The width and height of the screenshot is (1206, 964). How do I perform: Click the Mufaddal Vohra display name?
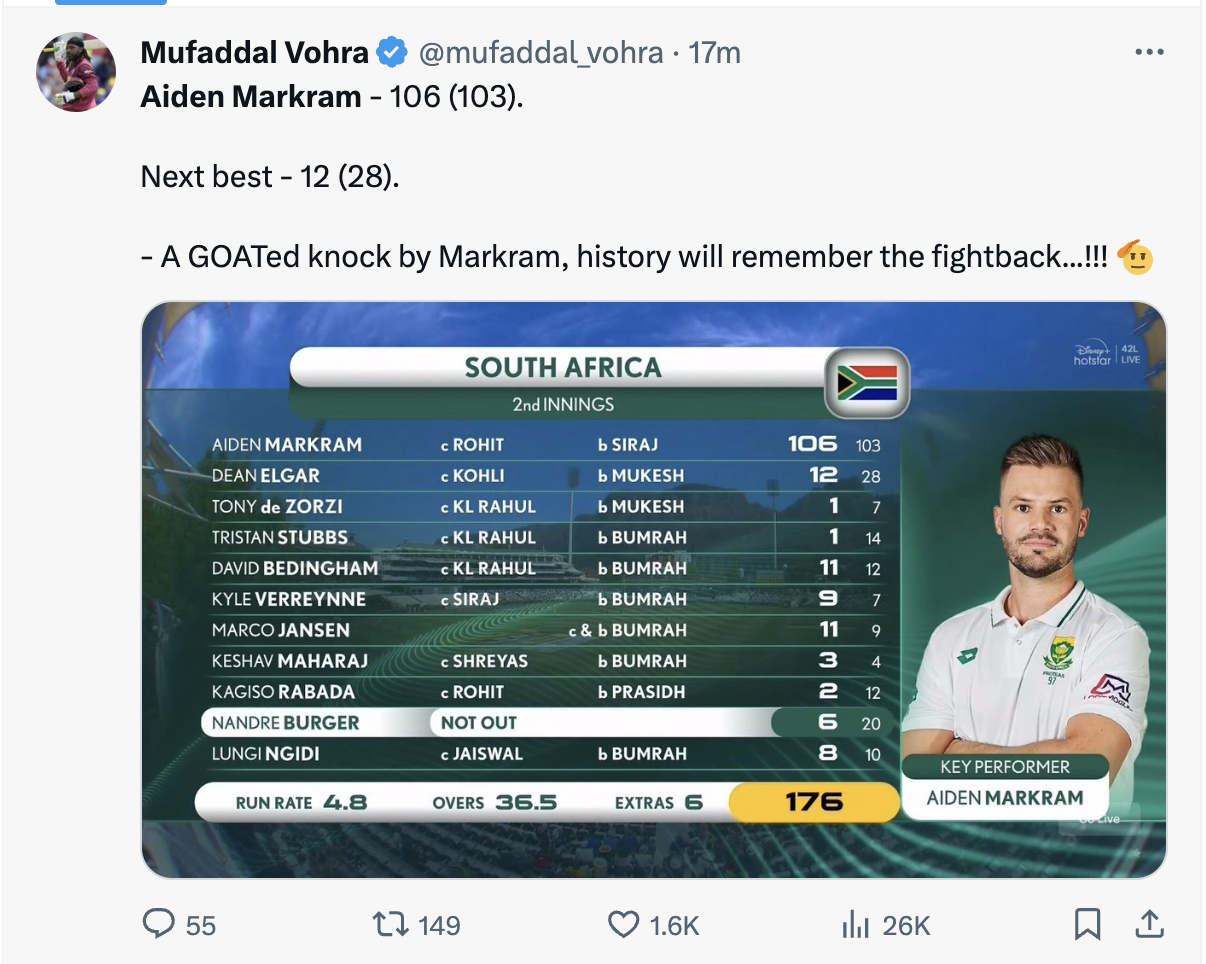click(x=255, y=52)
